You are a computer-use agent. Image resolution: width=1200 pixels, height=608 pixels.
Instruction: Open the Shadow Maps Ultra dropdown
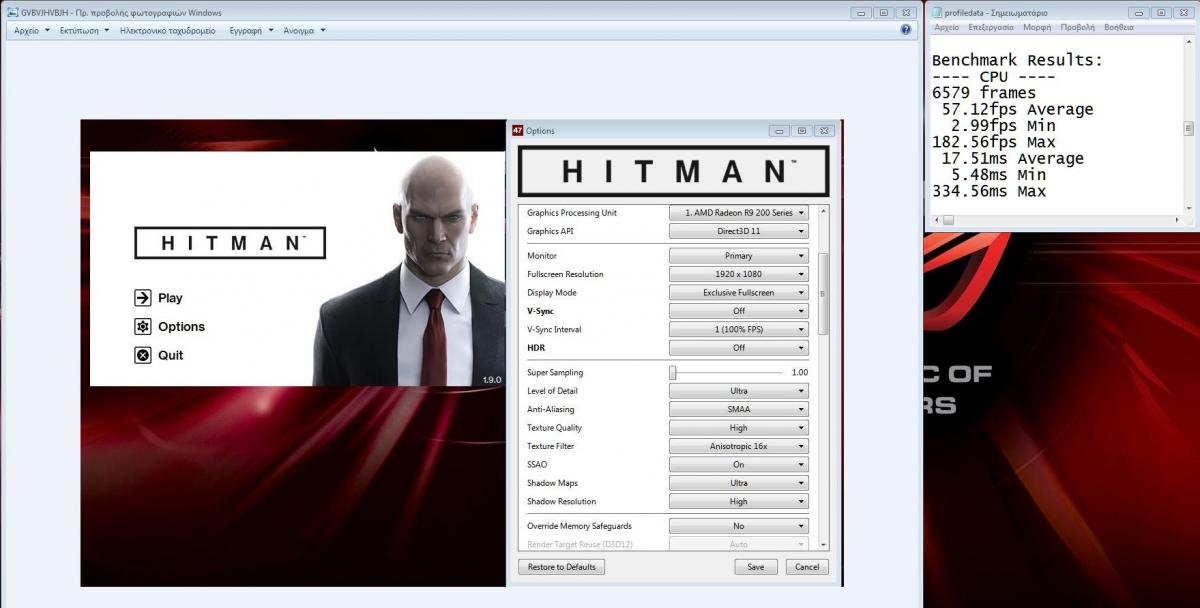click(x=738, y=483)
